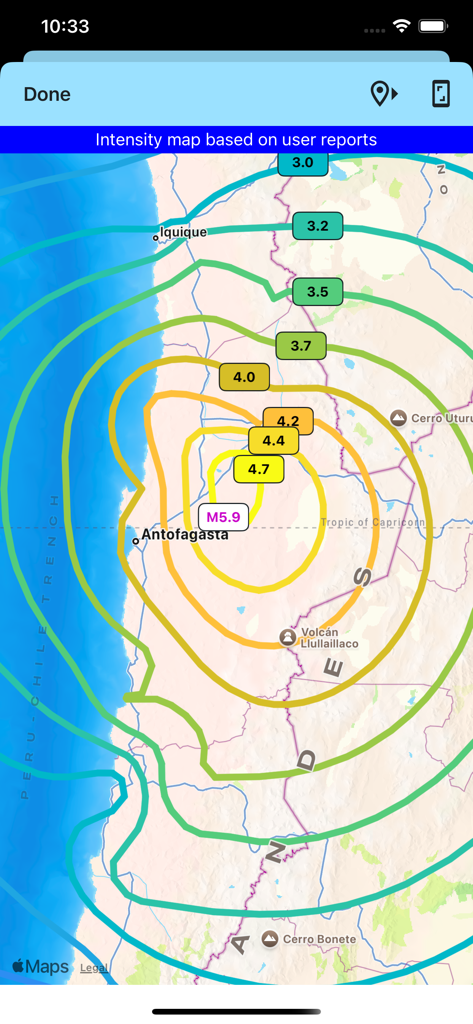The width and height of the screenshot is (473, 1024).
Task: Select the 3.5 intensity contour label
Action: [x=318, y=291]
